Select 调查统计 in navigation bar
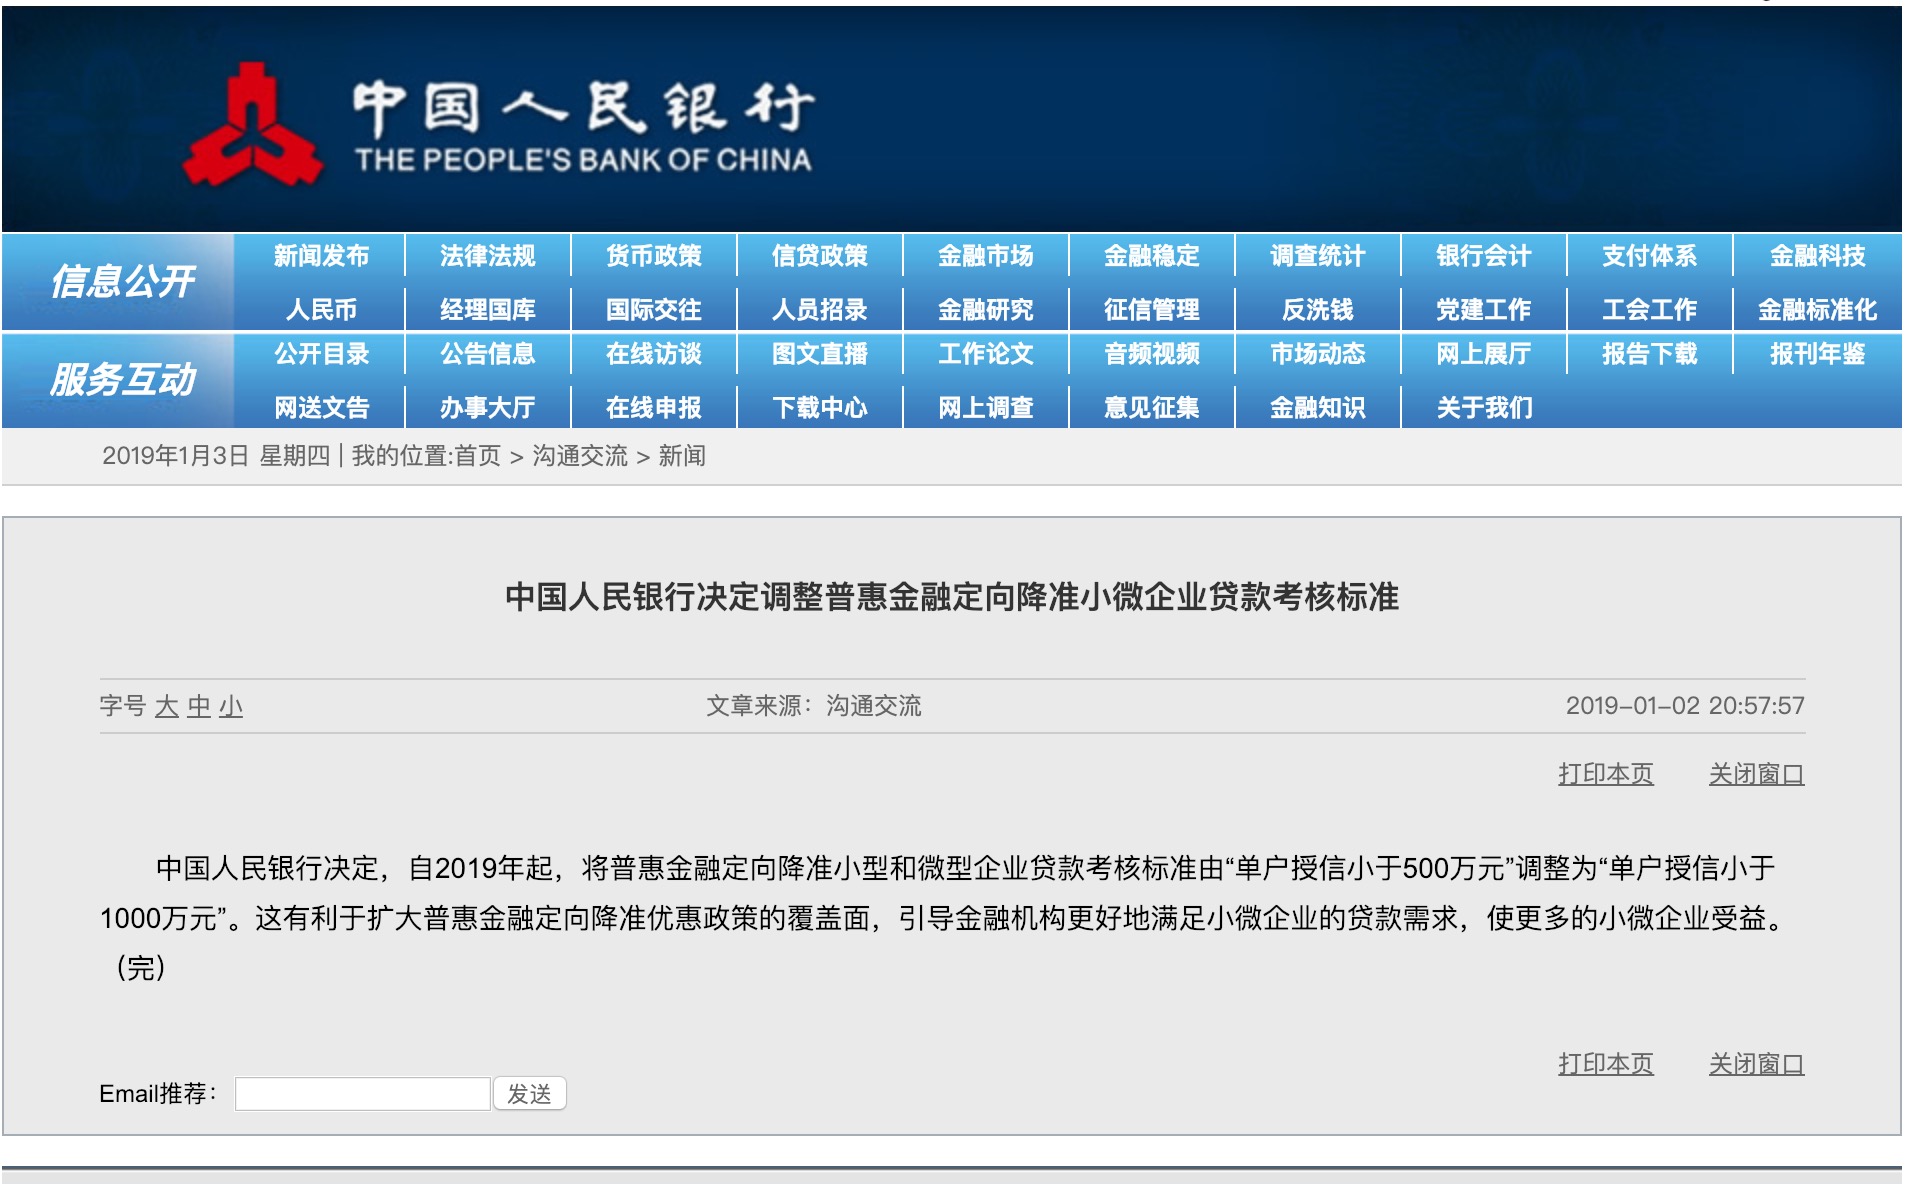The height and width of the screenshot is (1184, 1914). [1317, 257]
